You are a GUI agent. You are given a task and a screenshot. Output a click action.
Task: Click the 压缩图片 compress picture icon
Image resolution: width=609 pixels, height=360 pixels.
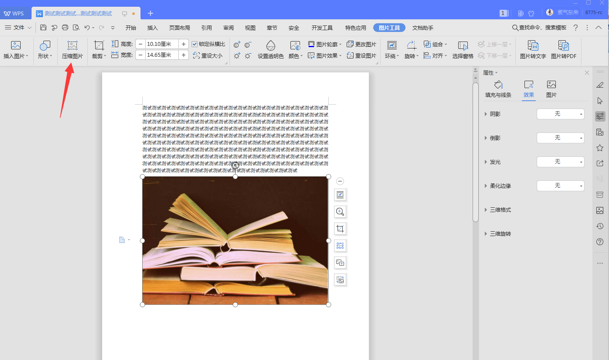(72, 49)
